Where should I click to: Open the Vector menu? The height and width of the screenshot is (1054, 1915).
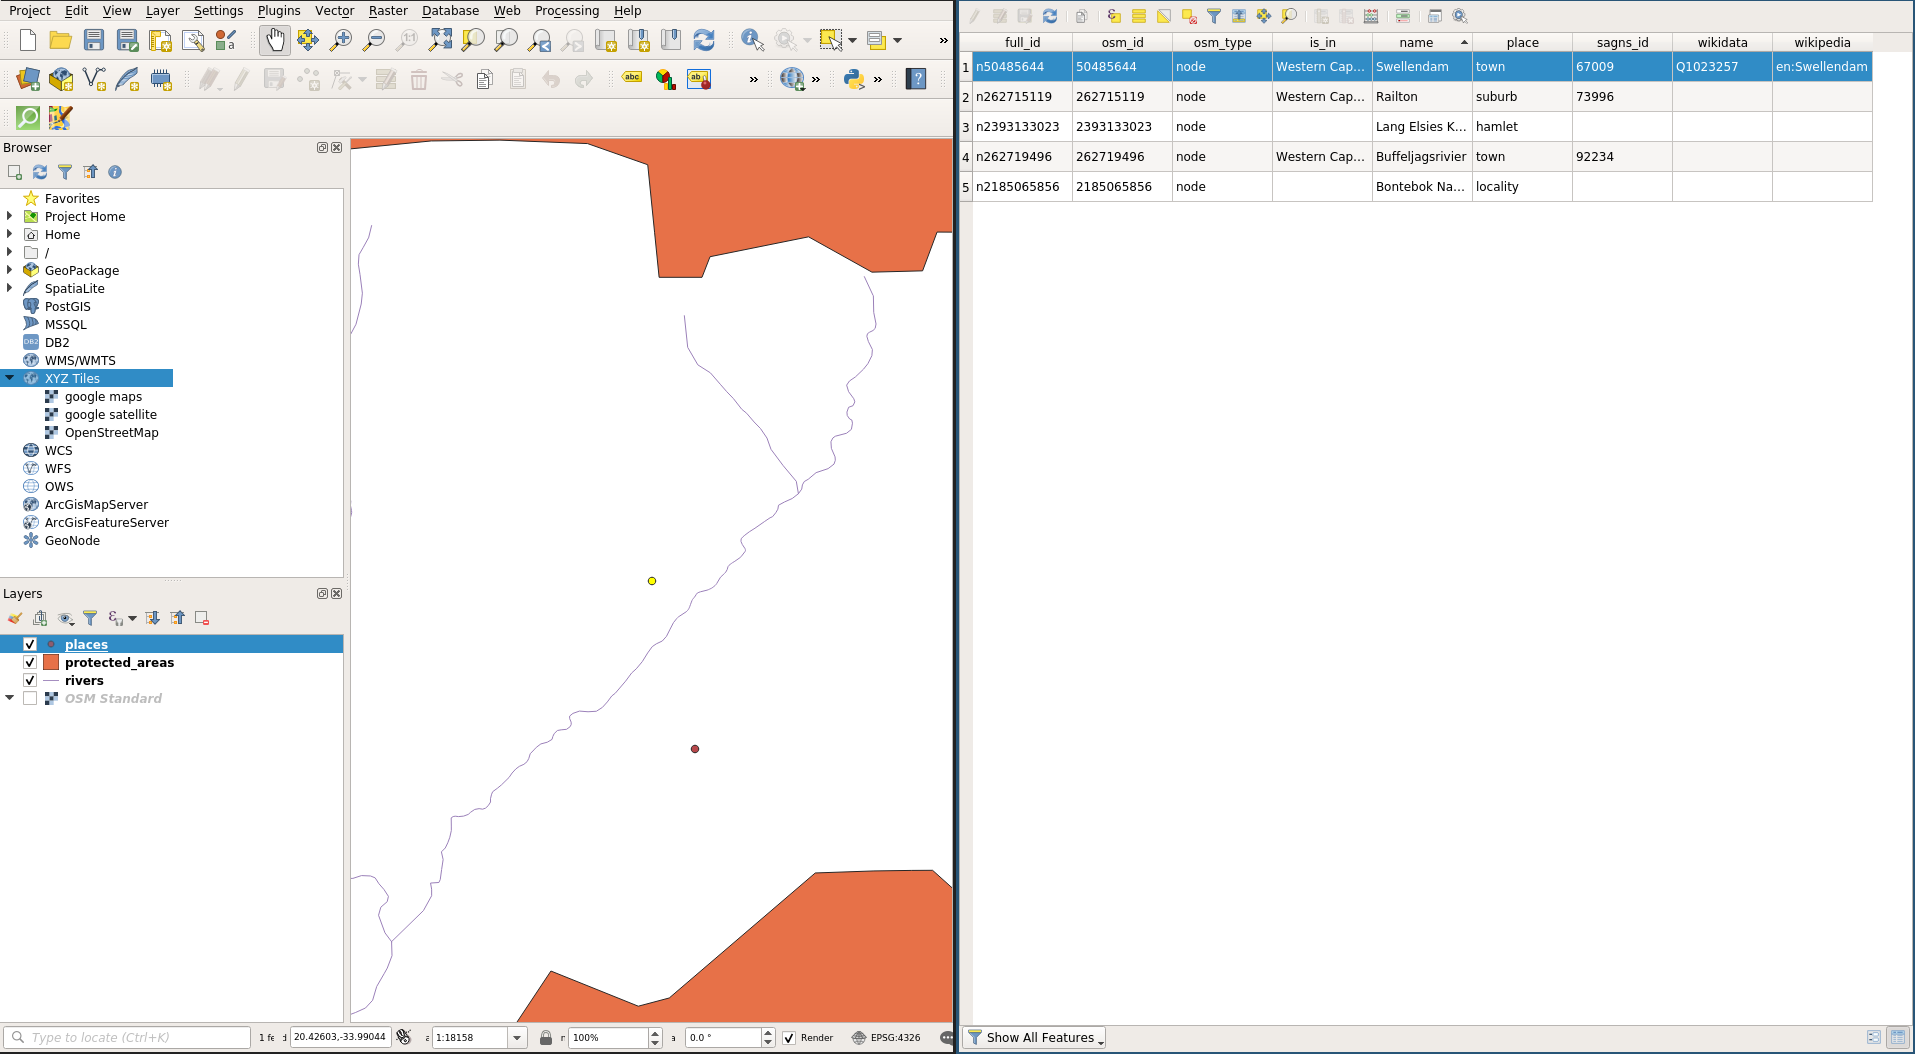(334, 11)
